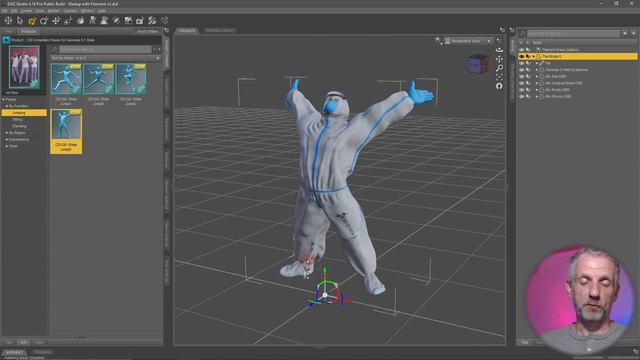640x360 pixels.
Task: Click the viewport pan arrows icon
Action: (x=499, y=59)
